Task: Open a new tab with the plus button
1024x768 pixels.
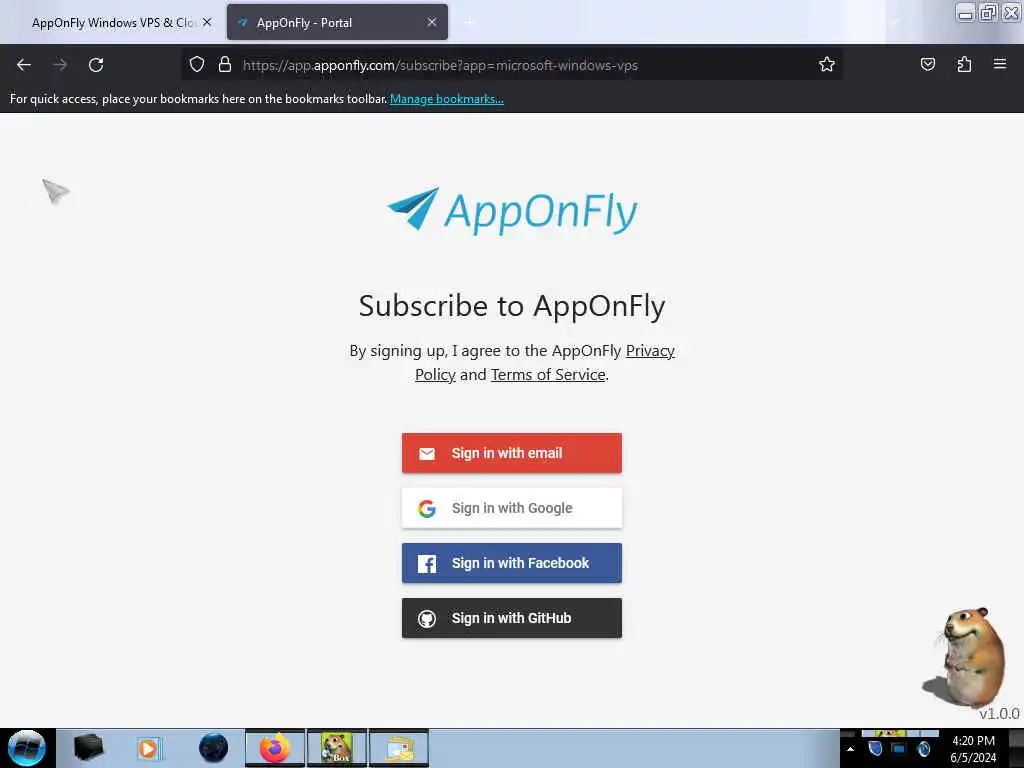Action: [x=468, y=22]
